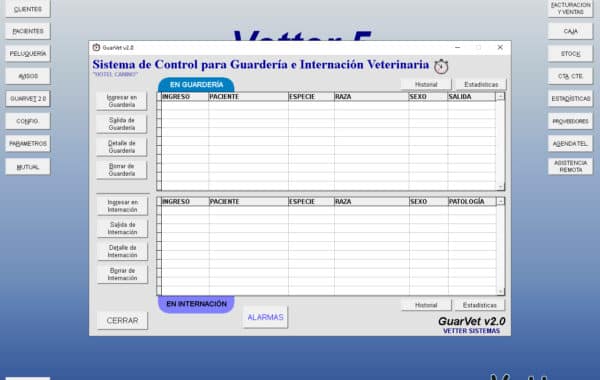Open CONFIG in the main window

pos(28,121)
